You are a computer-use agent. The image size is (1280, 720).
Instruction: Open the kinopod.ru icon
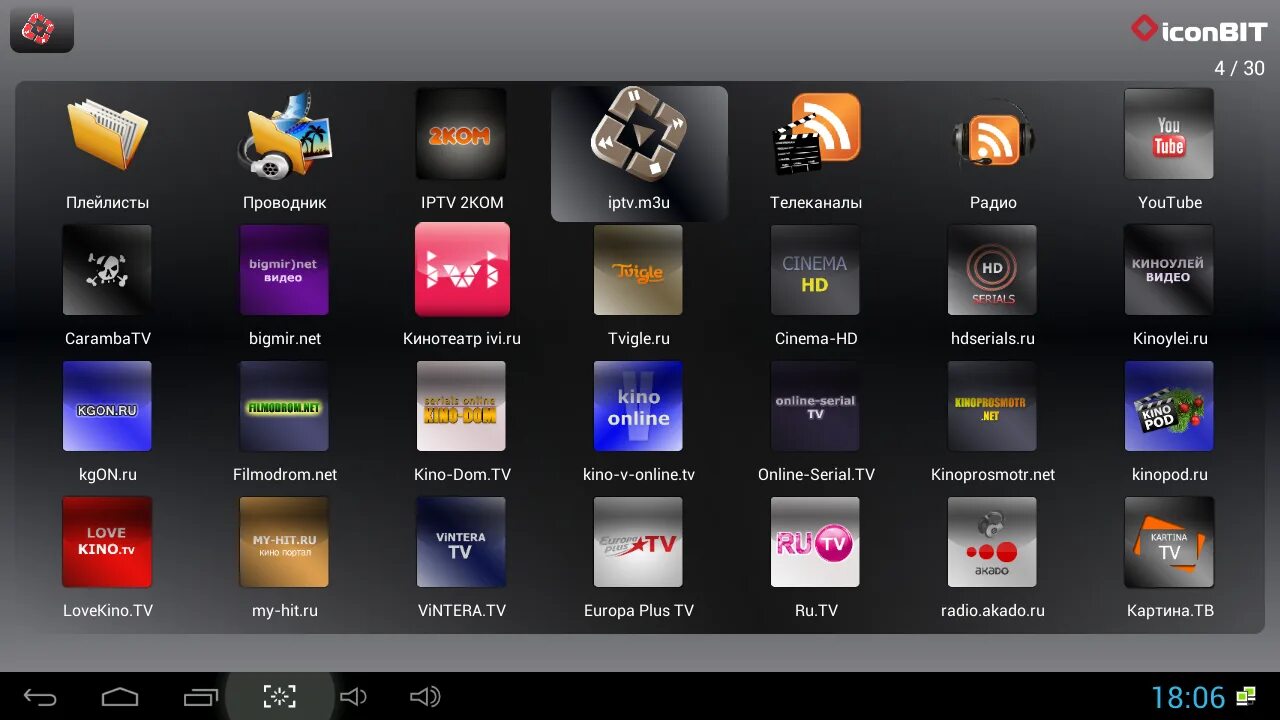coord(1169,406)
